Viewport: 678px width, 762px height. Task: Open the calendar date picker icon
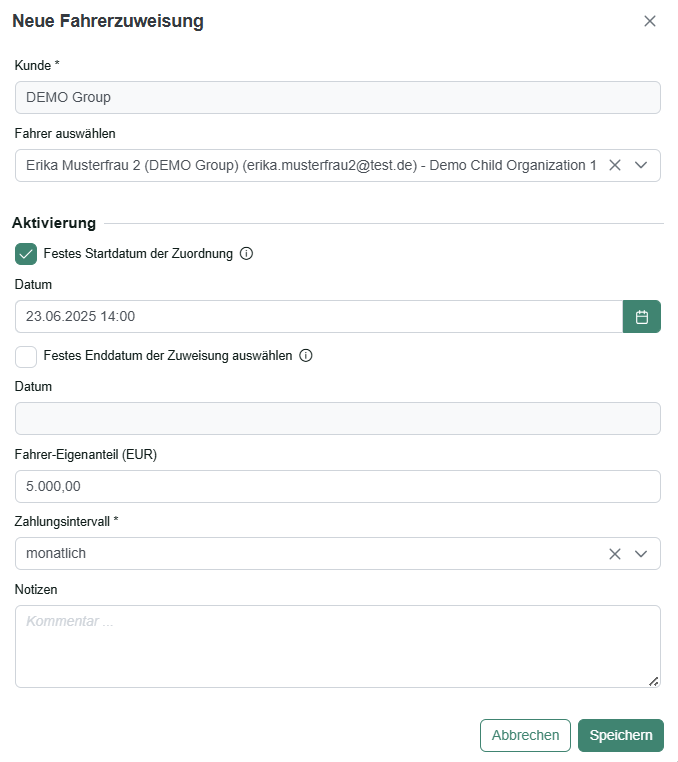pos(641,317)
